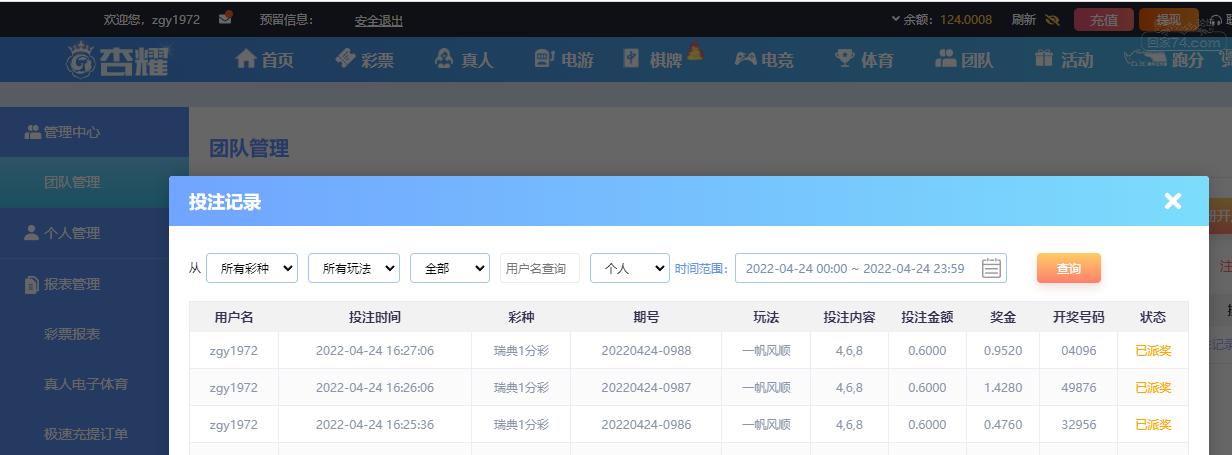Focus the 用户名查询 input field
This screenshot has height=455, width=1232.
click(x=540, y=268)
